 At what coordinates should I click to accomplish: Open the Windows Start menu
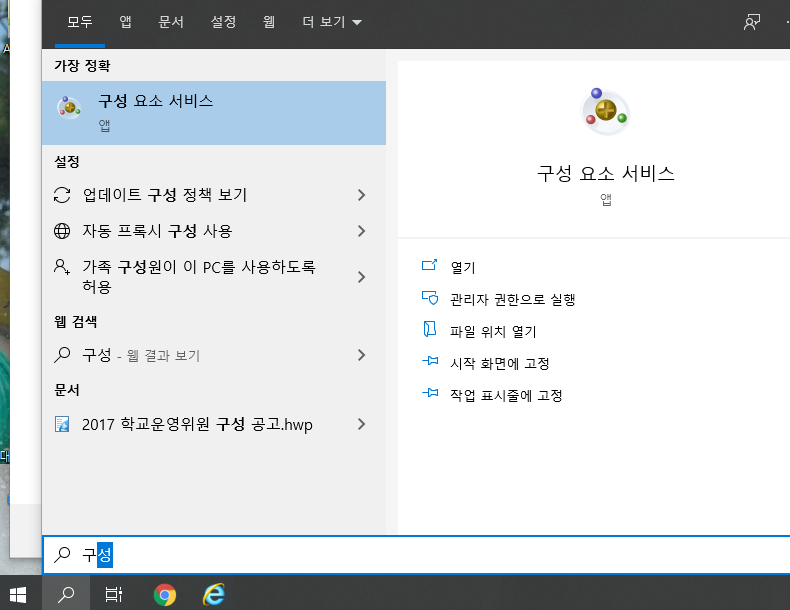[x=18, y=595]
